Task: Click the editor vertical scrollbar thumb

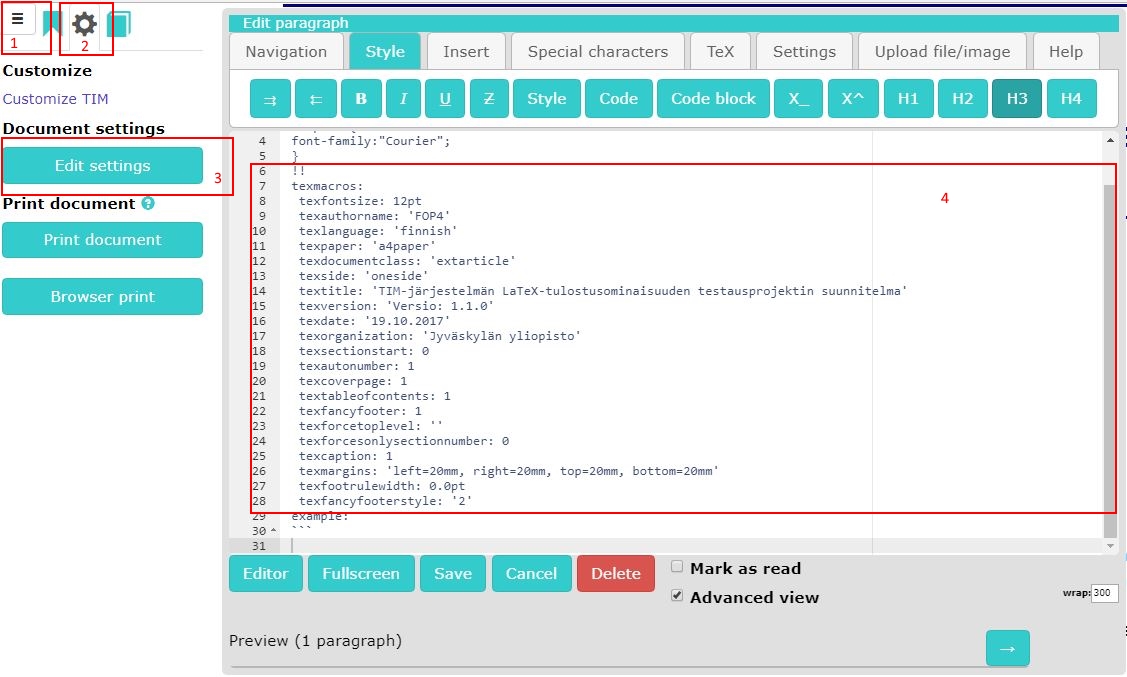Action: (x=1110, y=359)
